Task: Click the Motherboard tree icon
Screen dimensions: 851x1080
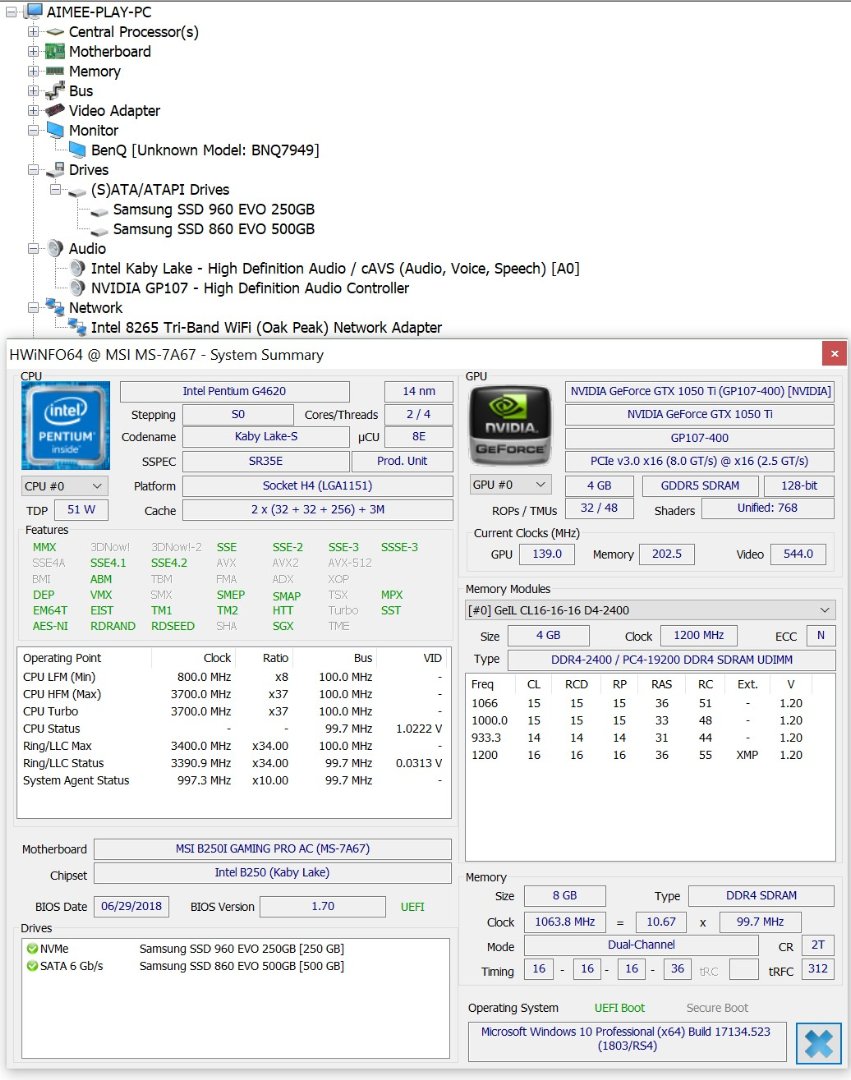Action: [x=55, y=52]
